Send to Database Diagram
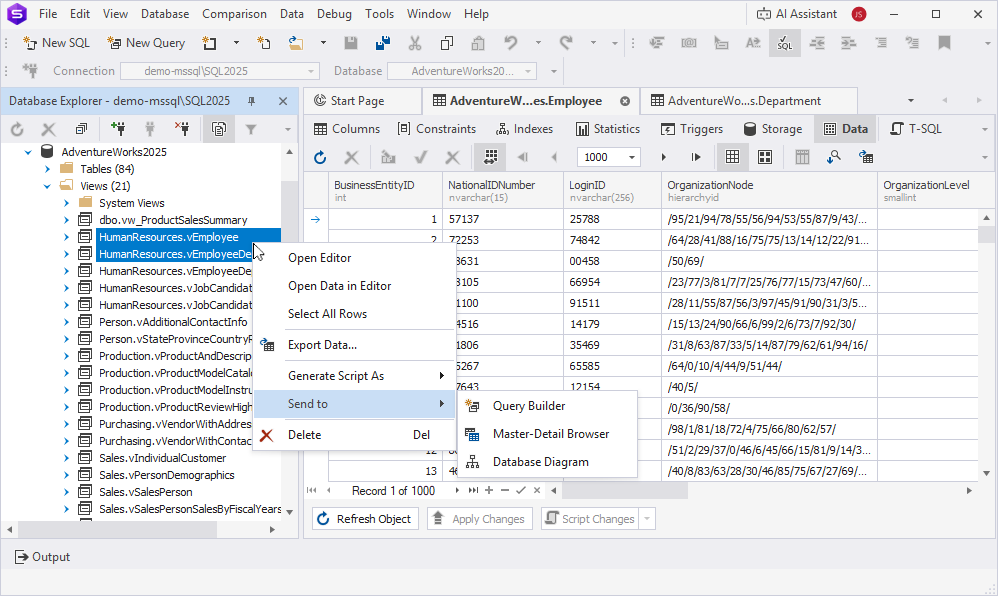The image size is (998, 596). (547, 462)
